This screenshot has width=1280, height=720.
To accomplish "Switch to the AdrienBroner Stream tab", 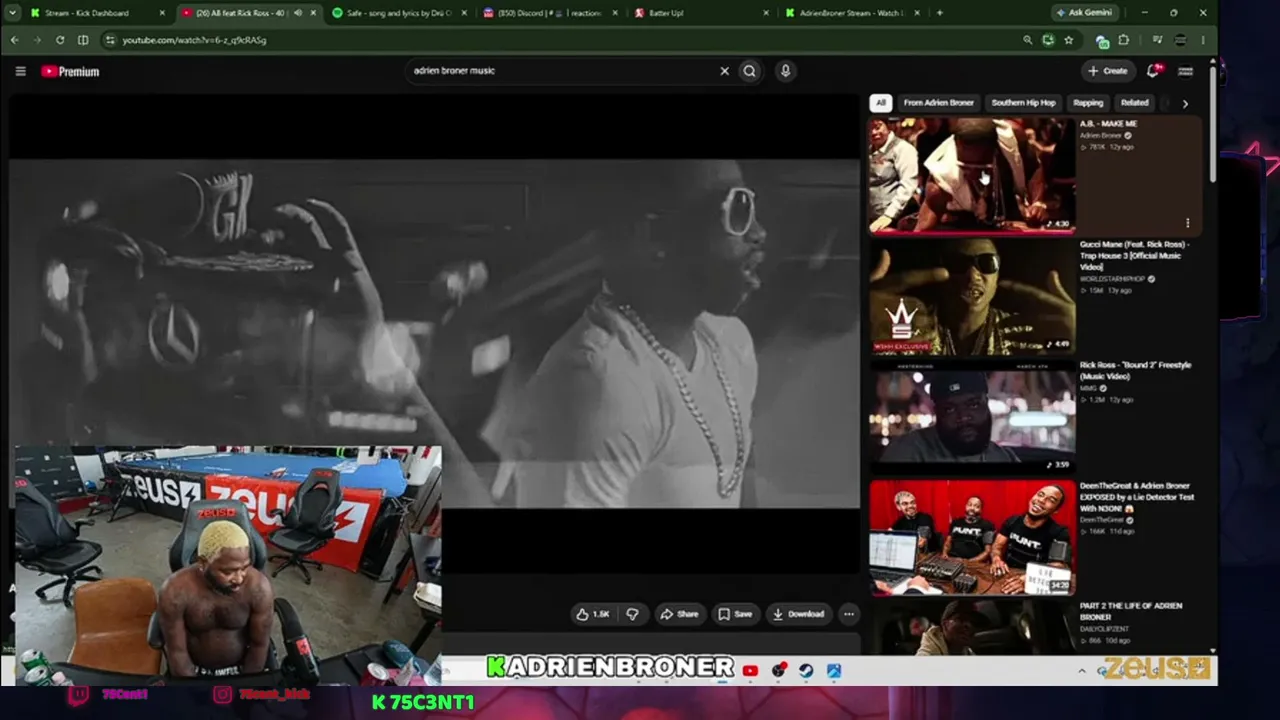I will click(851, 13).
